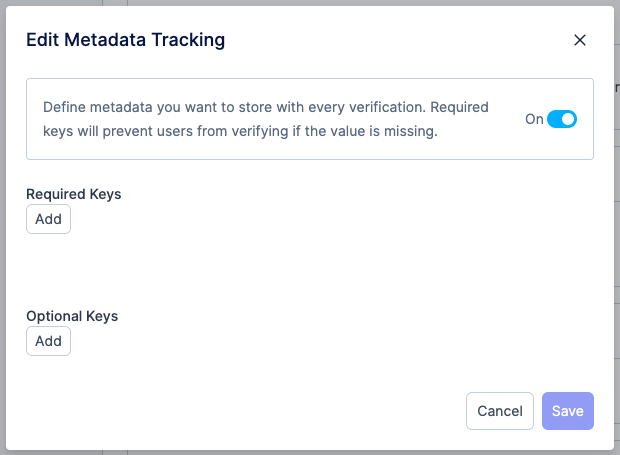
Task: Click the X icon in dialog header
Action: (579, 41)
